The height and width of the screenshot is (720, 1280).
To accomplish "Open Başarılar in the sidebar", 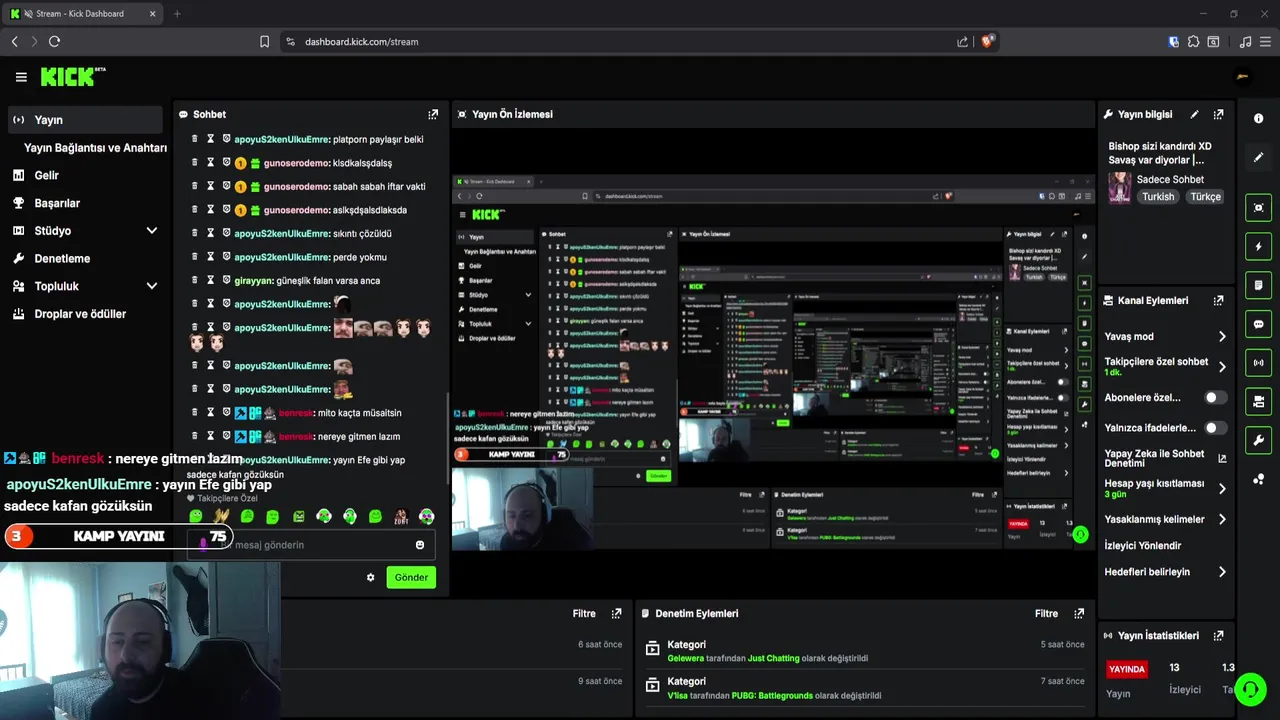I will point(57,203).
